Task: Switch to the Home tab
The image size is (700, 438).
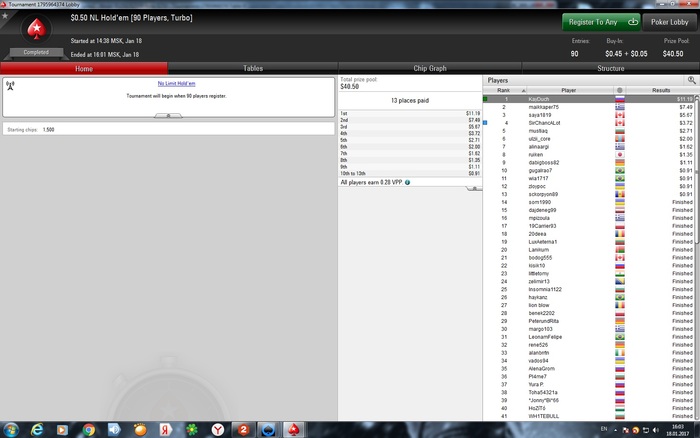Action: tap(84, 68)
